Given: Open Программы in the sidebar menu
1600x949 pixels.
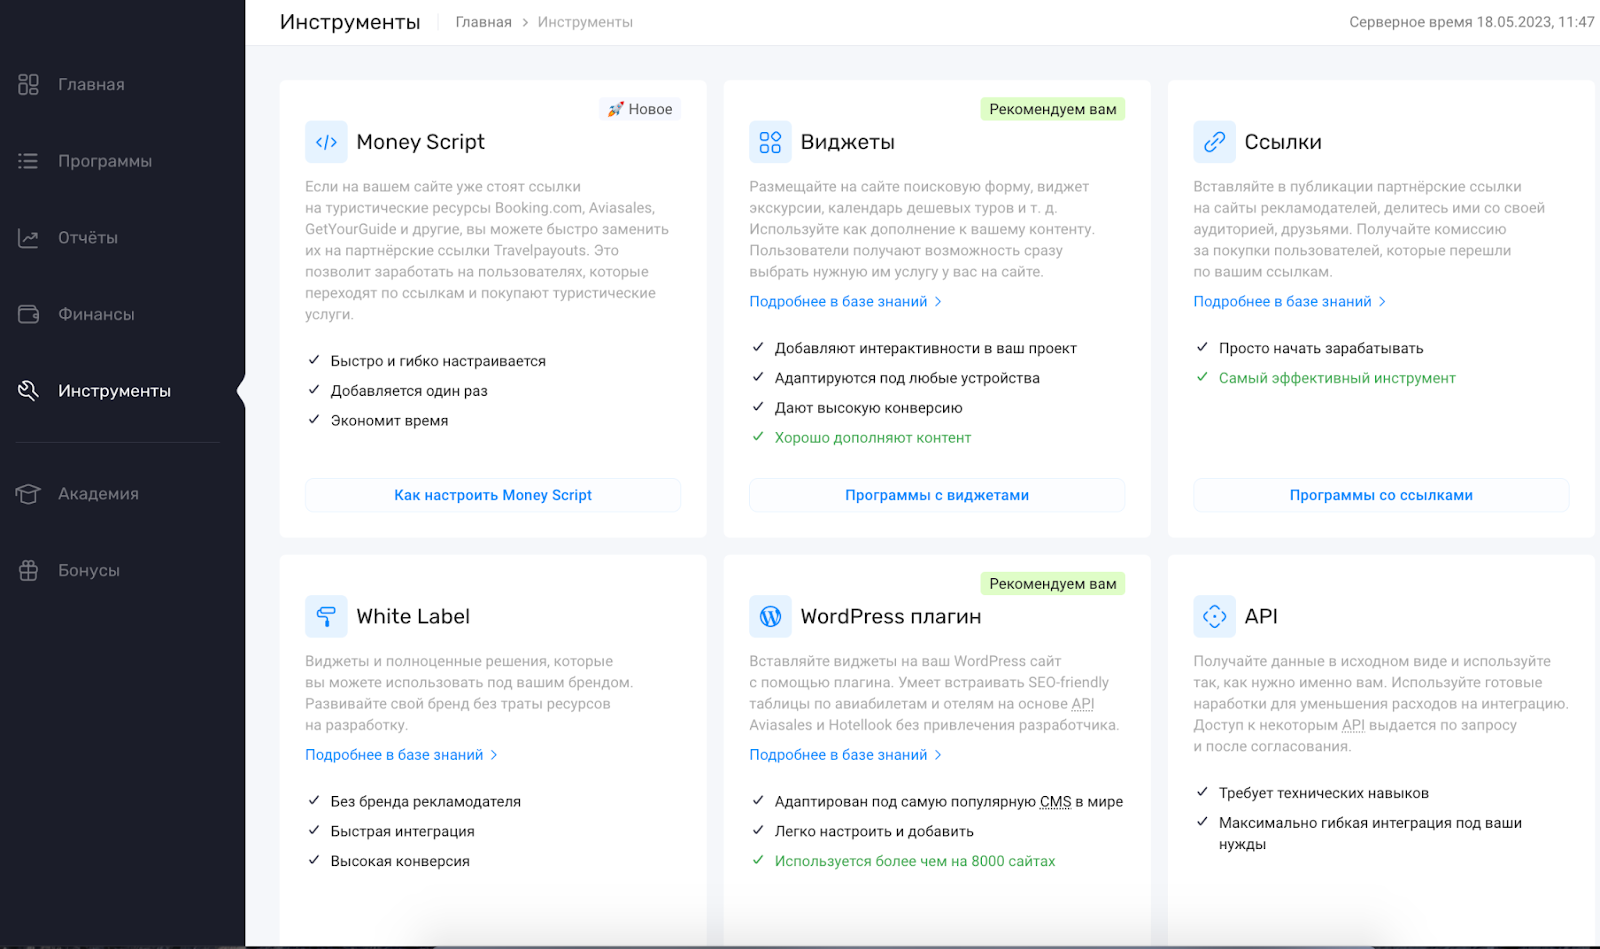Looking at the screenshot, I should 105,161.
